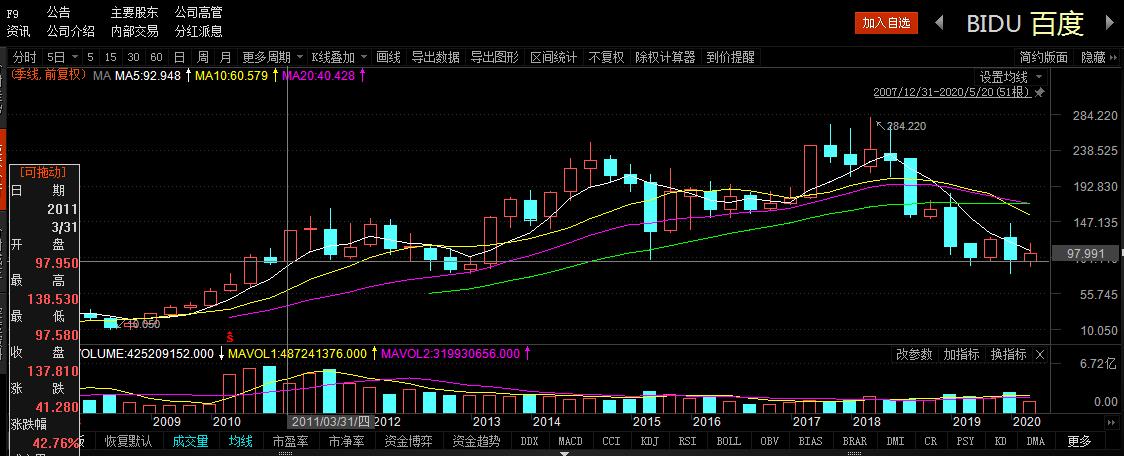Click 恢复默认 to restore defaults
The image size is (1124, 456).
130,441
